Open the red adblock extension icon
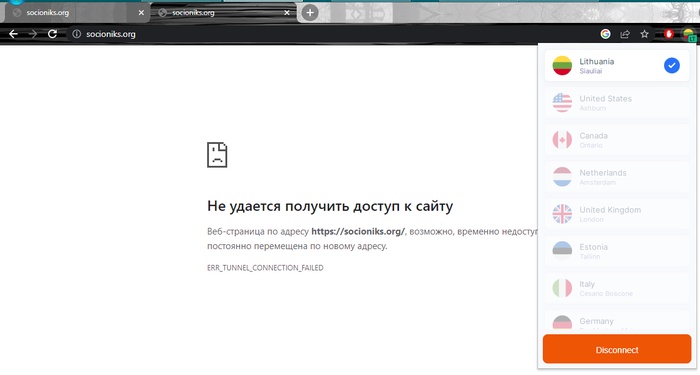Viewport: 700px width, 375px height. (x=669, y=34)
